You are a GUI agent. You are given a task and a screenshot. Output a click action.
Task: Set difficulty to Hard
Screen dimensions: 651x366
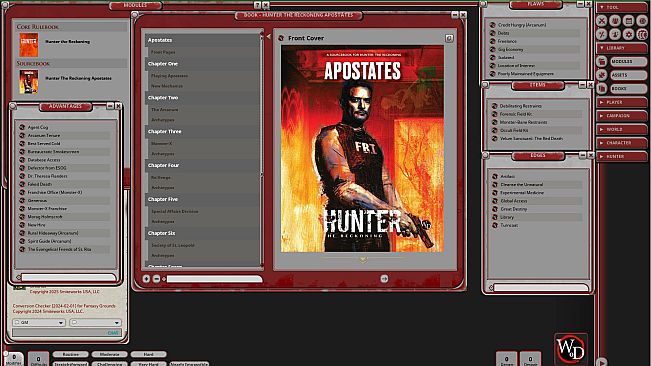tap(148, 354)
